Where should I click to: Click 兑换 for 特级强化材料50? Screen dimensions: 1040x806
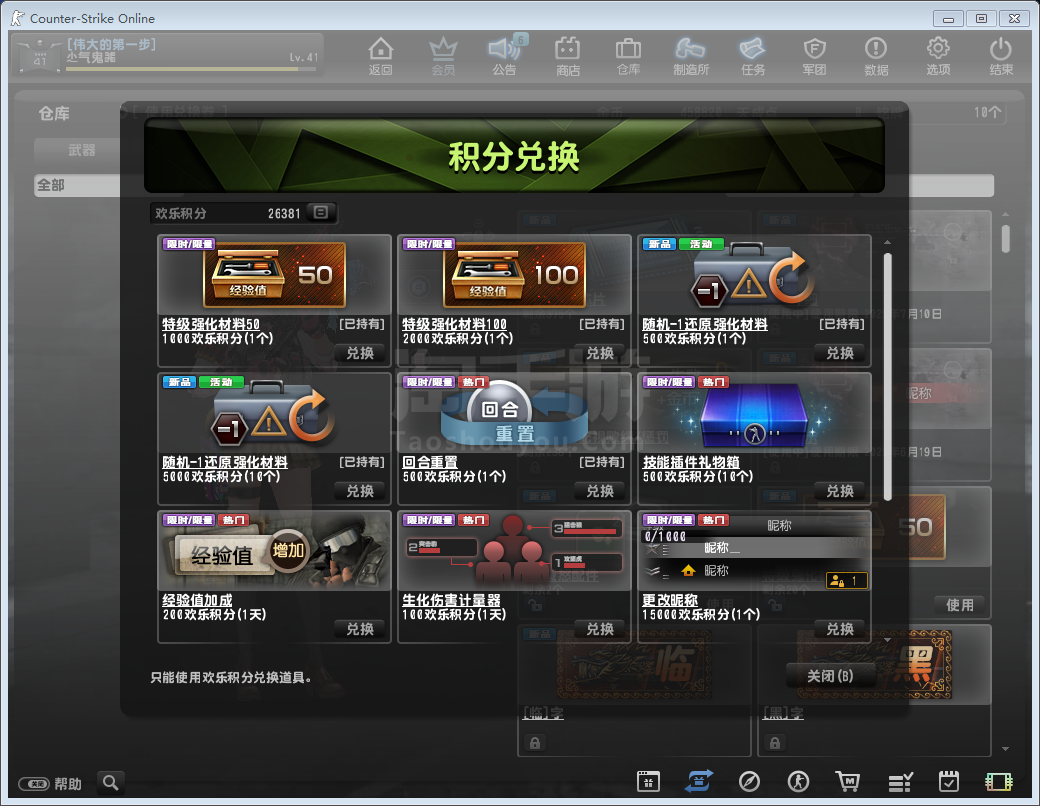[x=360, y=353]
